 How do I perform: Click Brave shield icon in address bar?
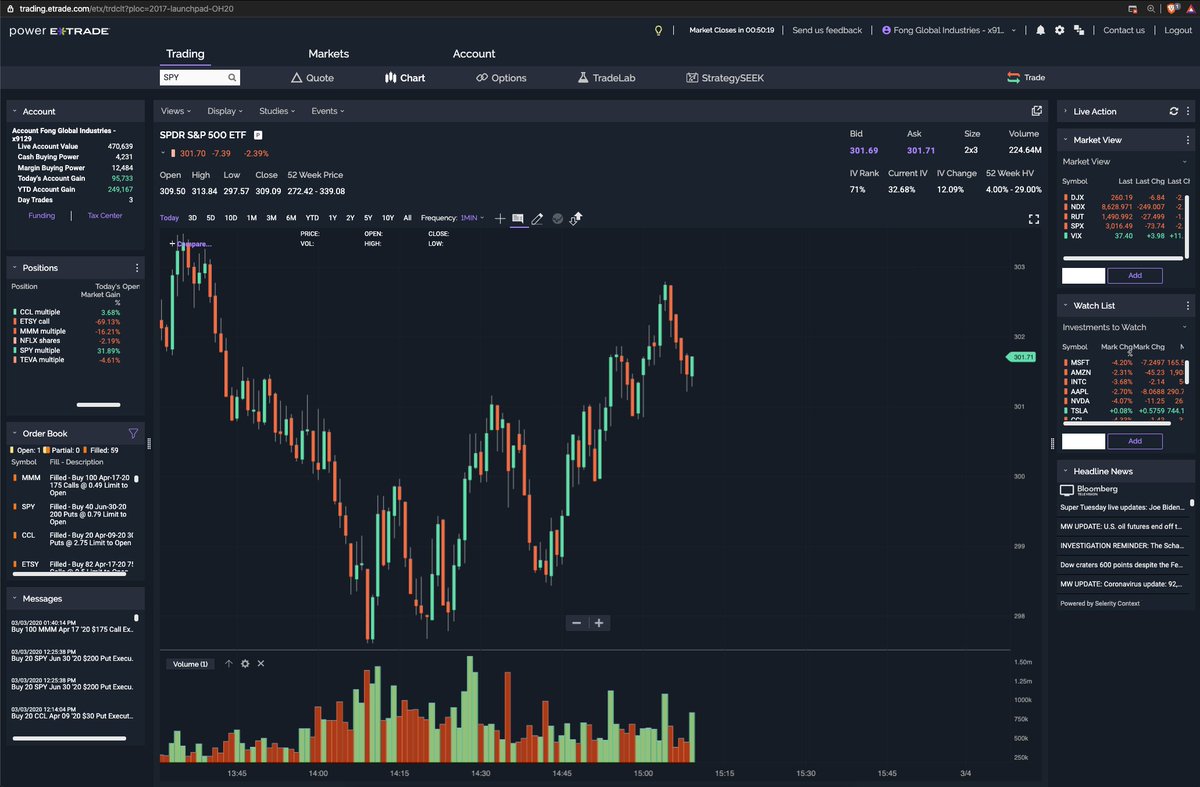tap(1171, 7)
